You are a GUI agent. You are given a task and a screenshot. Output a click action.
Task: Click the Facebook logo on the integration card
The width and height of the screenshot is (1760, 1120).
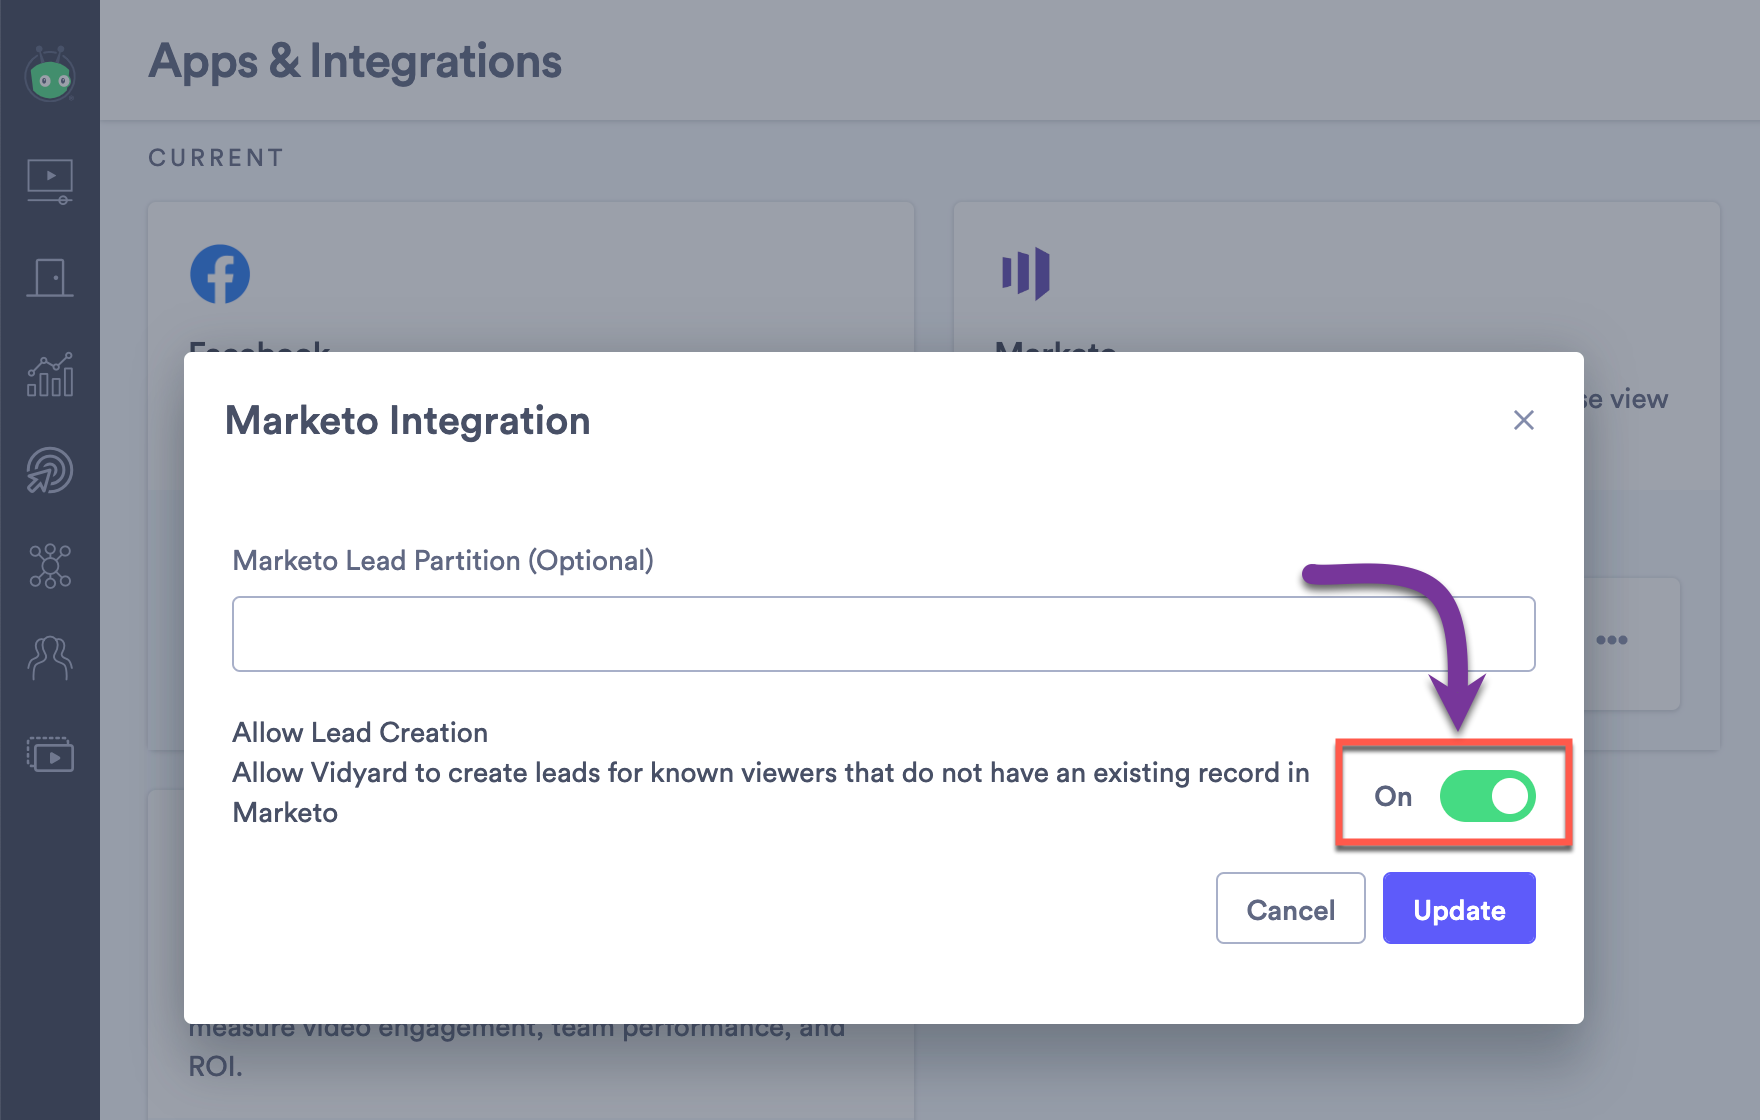[220, 274]
